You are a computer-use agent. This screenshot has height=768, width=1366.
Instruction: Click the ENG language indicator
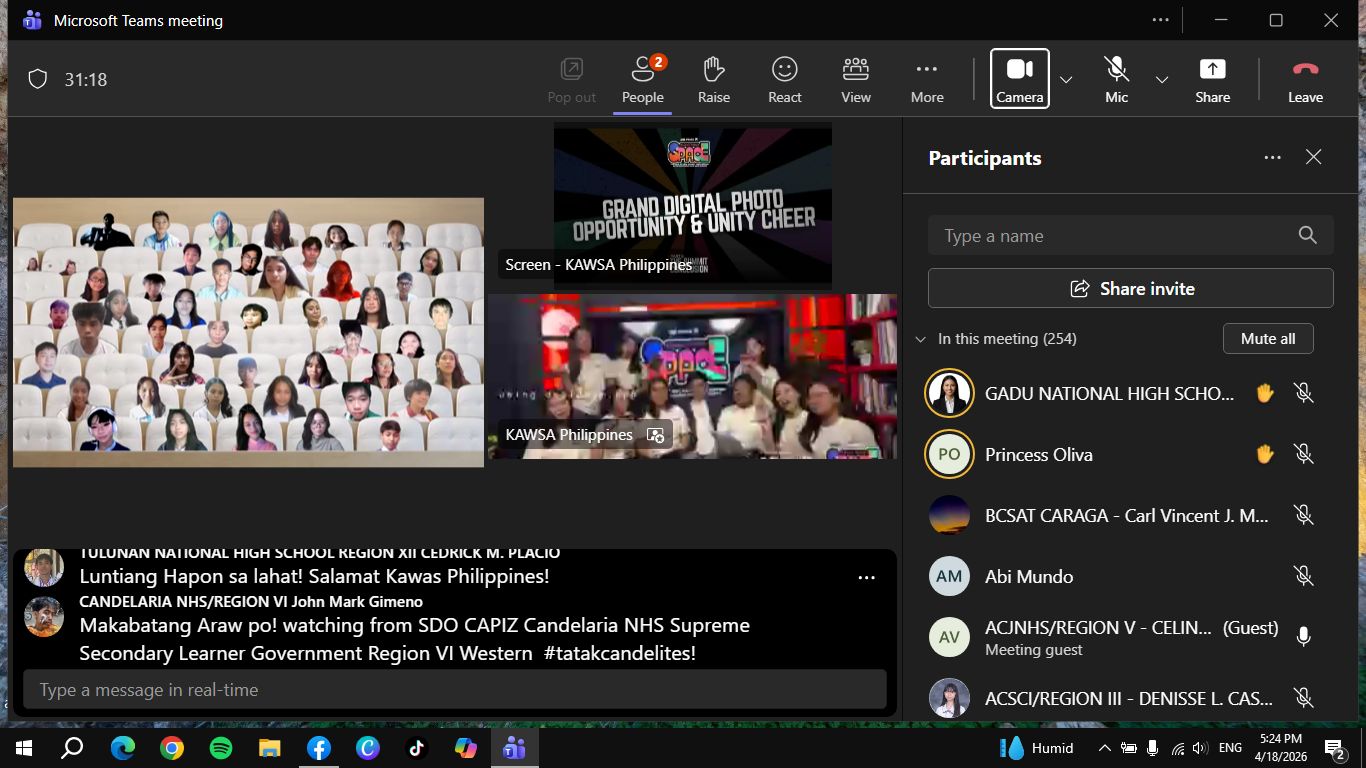1230,748
